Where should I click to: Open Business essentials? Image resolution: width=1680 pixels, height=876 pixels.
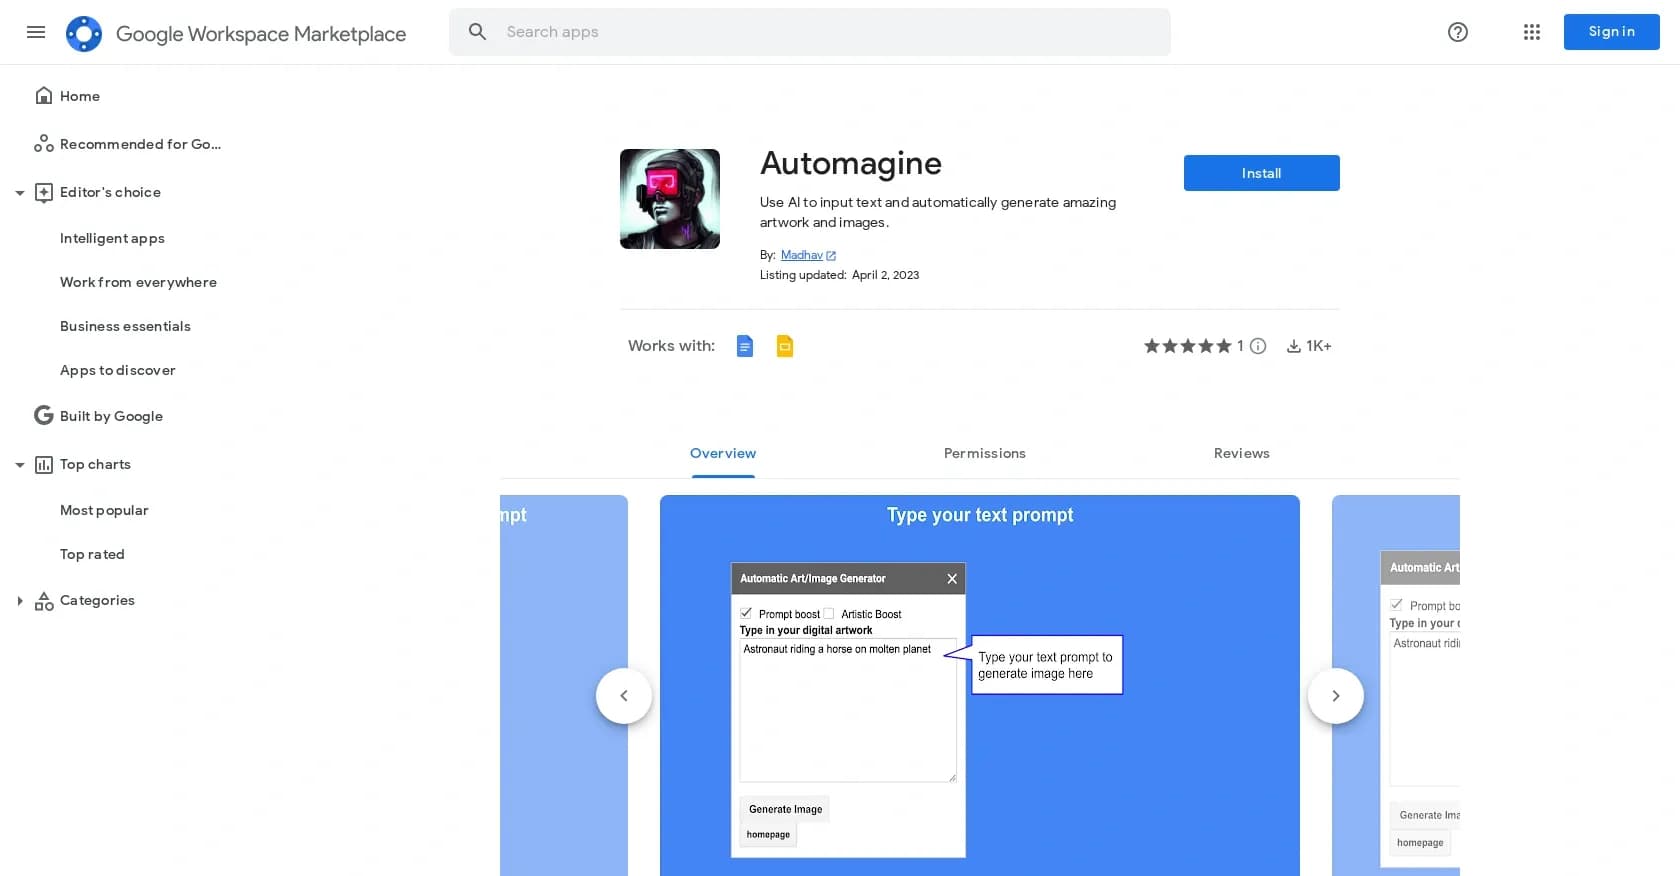(125, 326)
